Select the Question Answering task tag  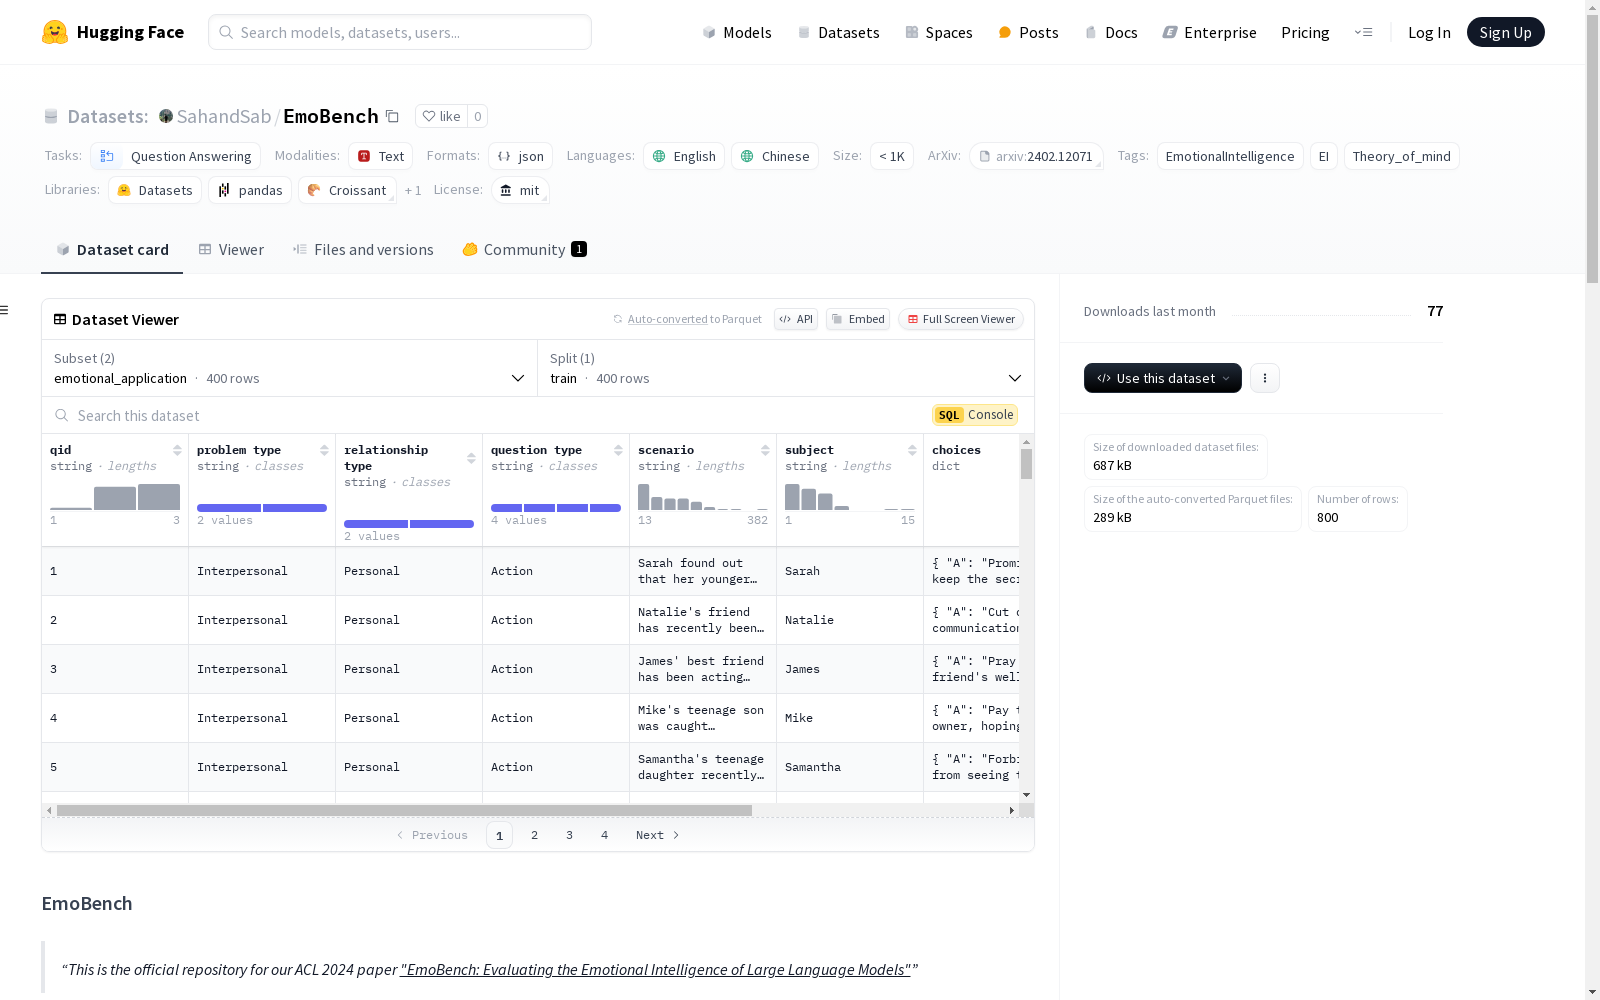176,156
